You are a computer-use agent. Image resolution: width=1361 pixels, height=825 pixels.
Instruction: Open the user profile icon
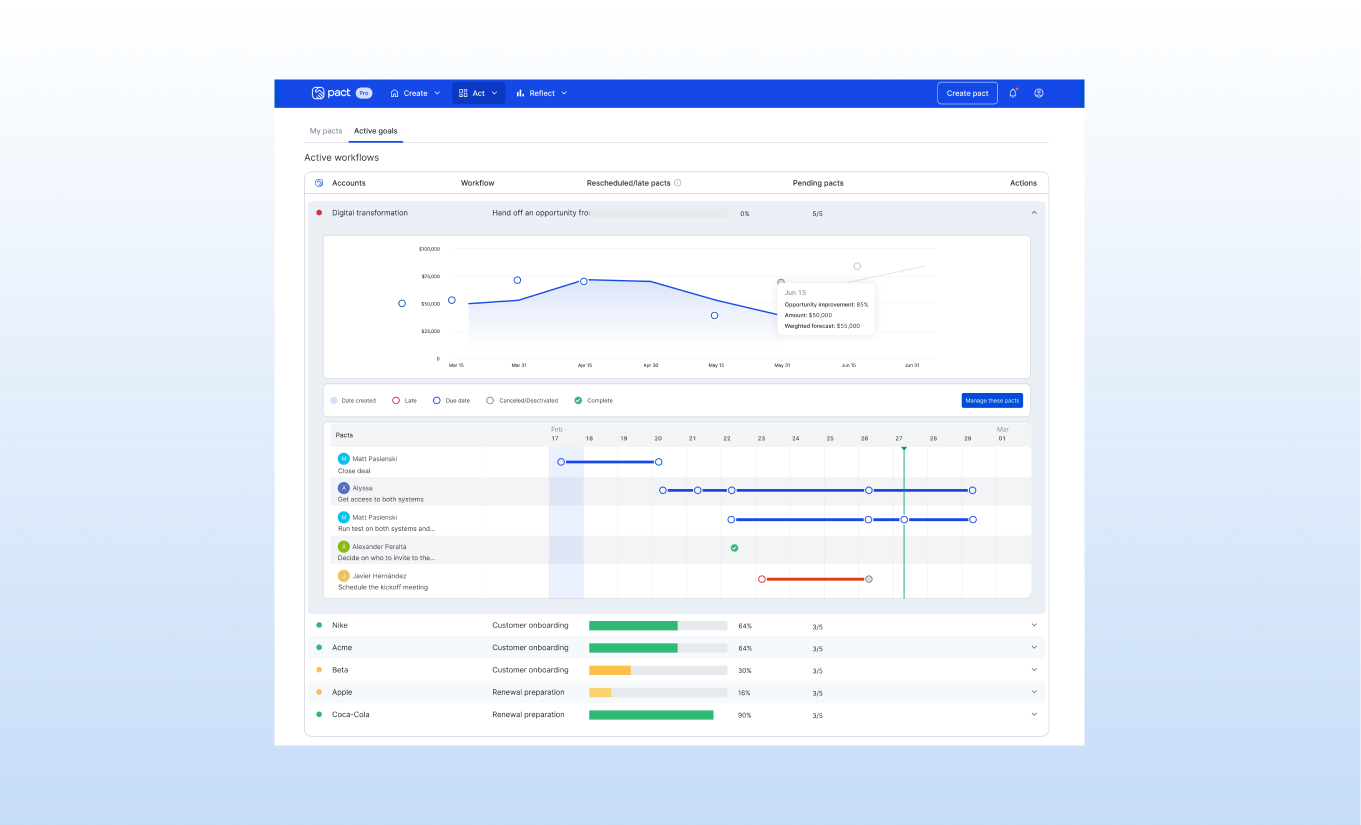click(x=1039, y=93)
